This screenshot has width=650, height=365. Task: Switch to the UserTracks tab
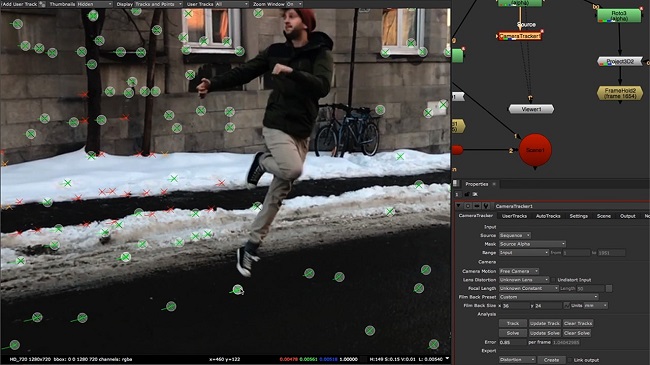(514, 216)
